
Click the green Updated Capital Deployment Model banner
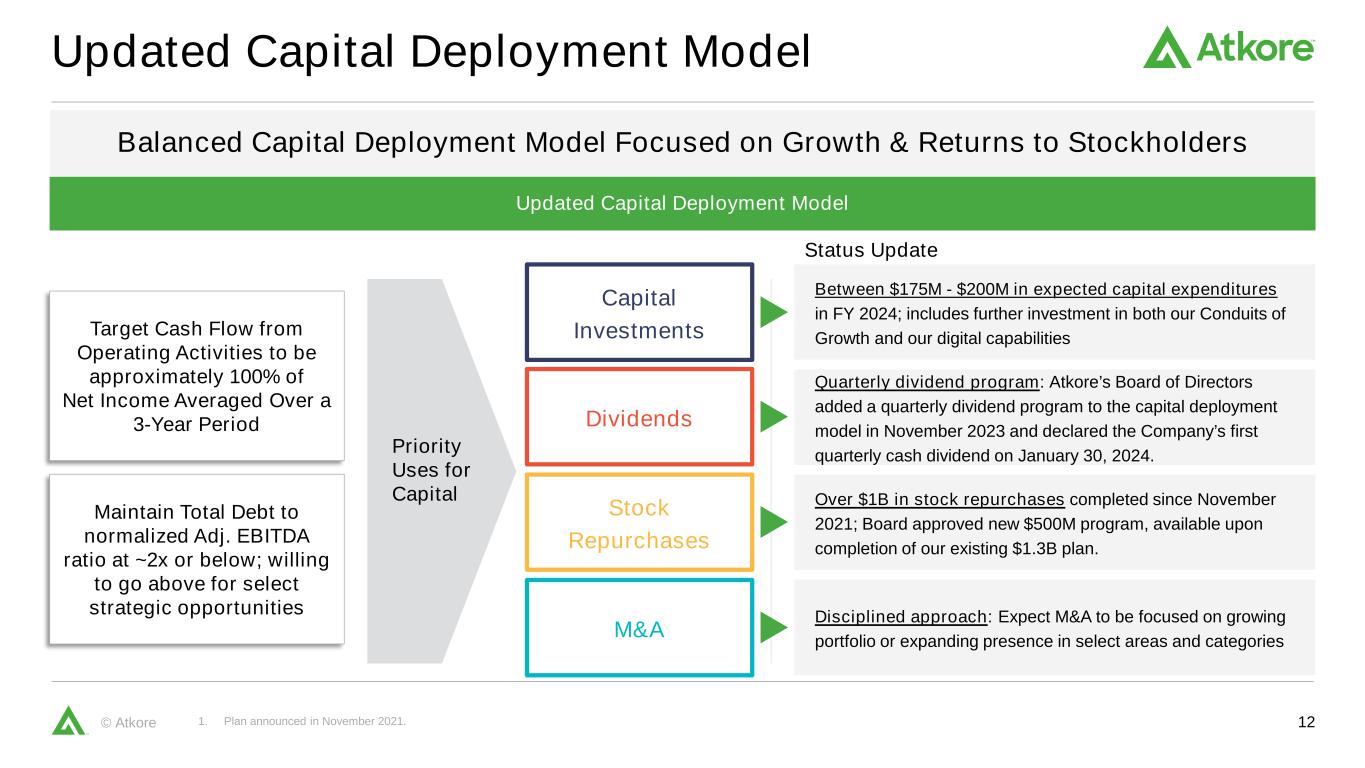682,204
